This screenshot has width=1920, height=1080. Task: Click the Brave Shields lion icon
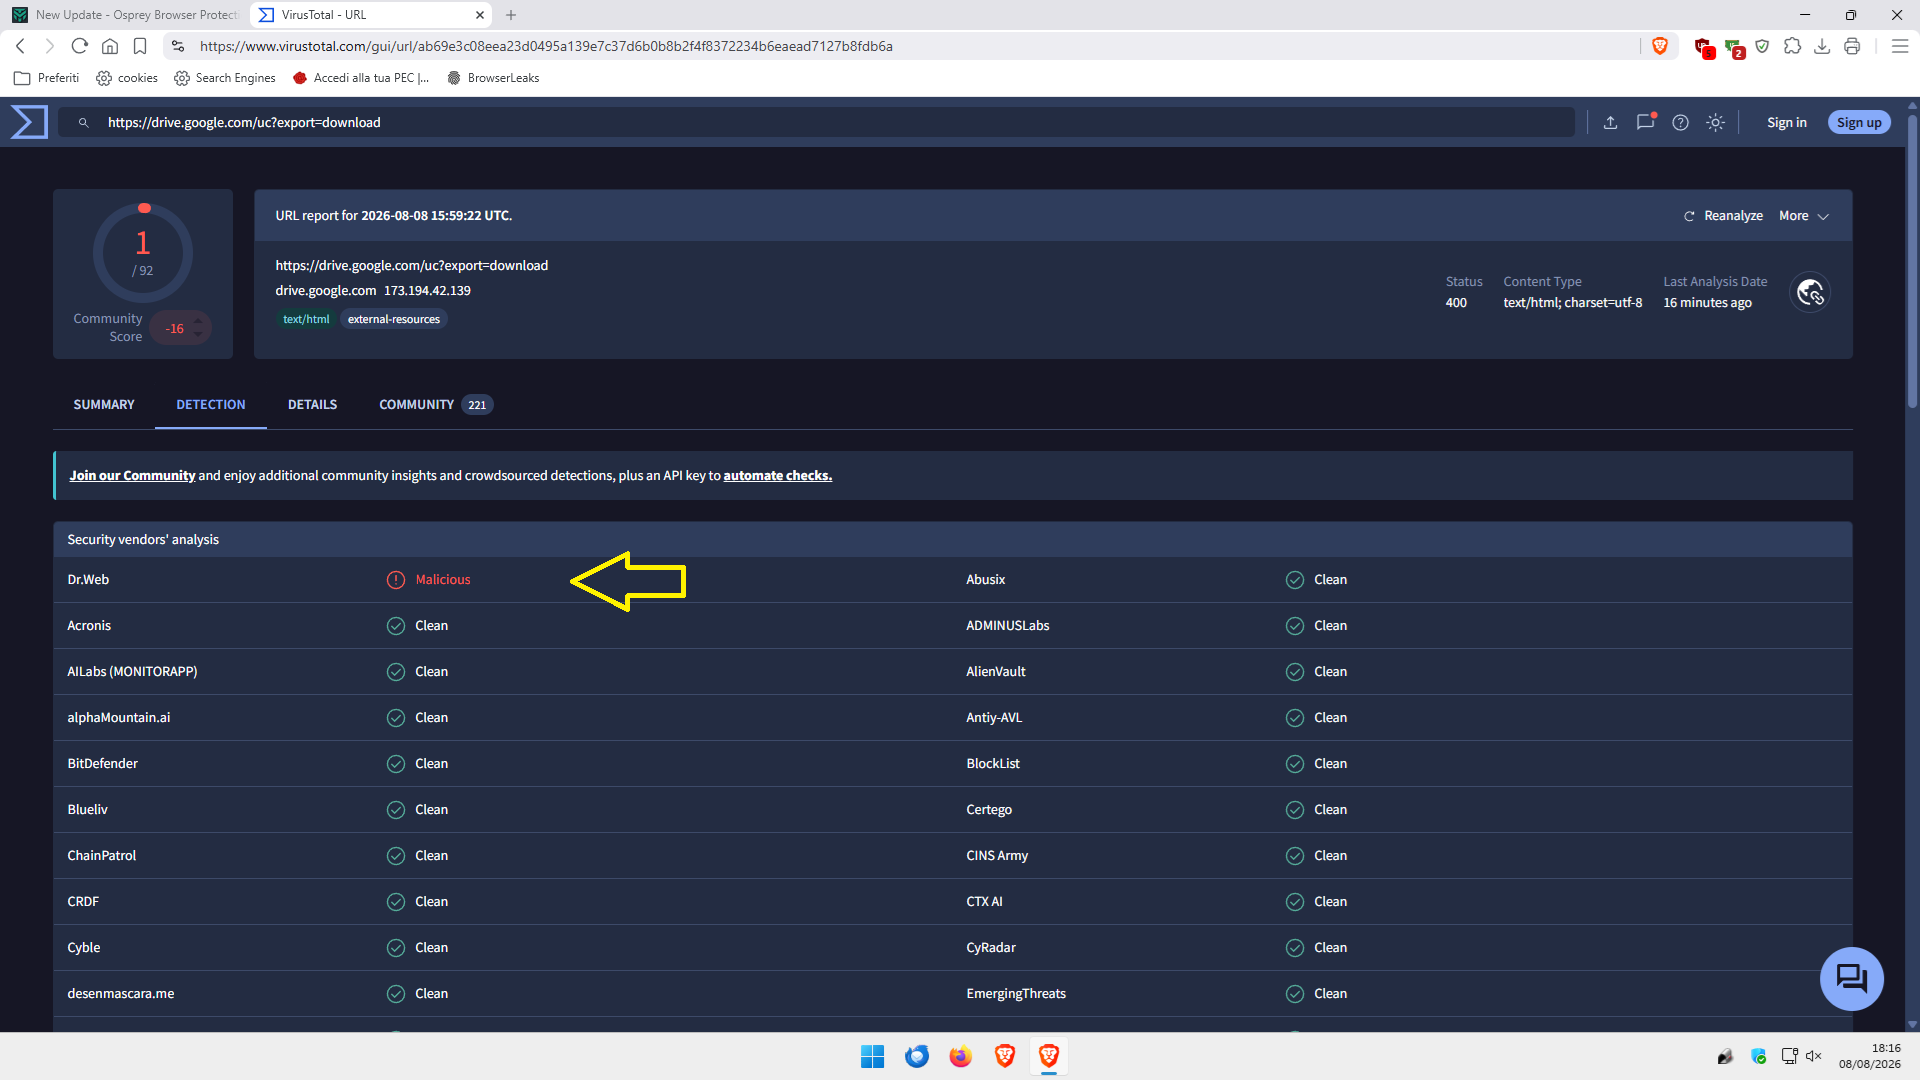coord(1660,46)
